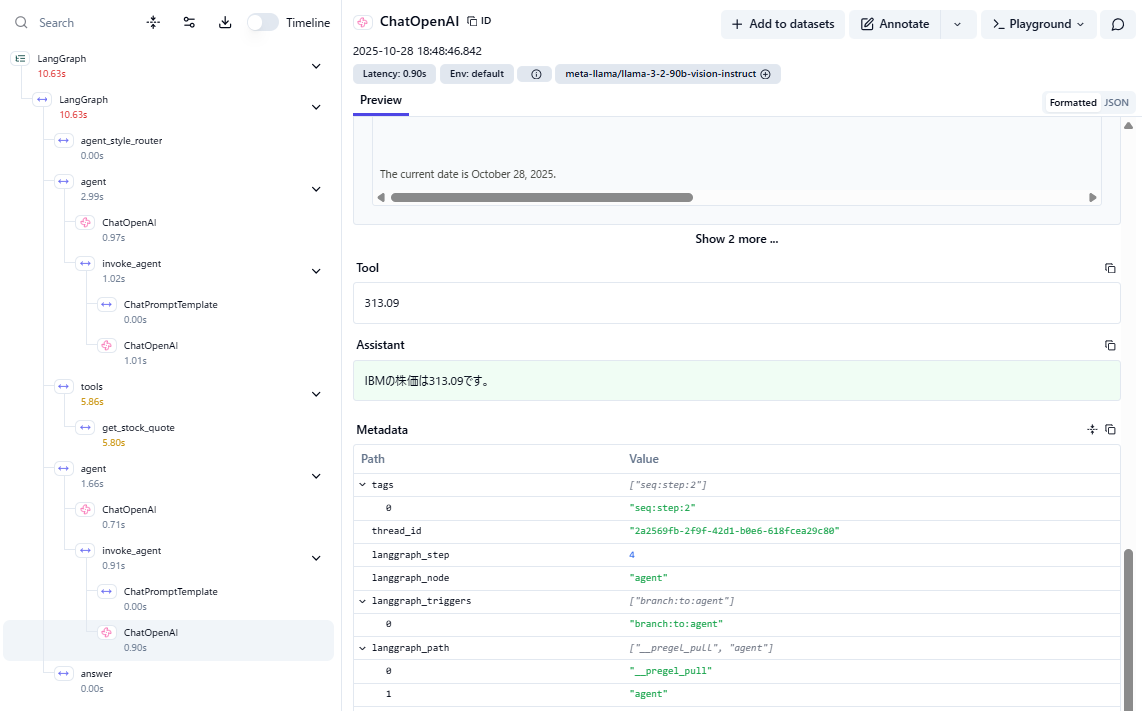1142x711 pixels.
Task: Click the Add to datasets button
Action: [783, 24]
